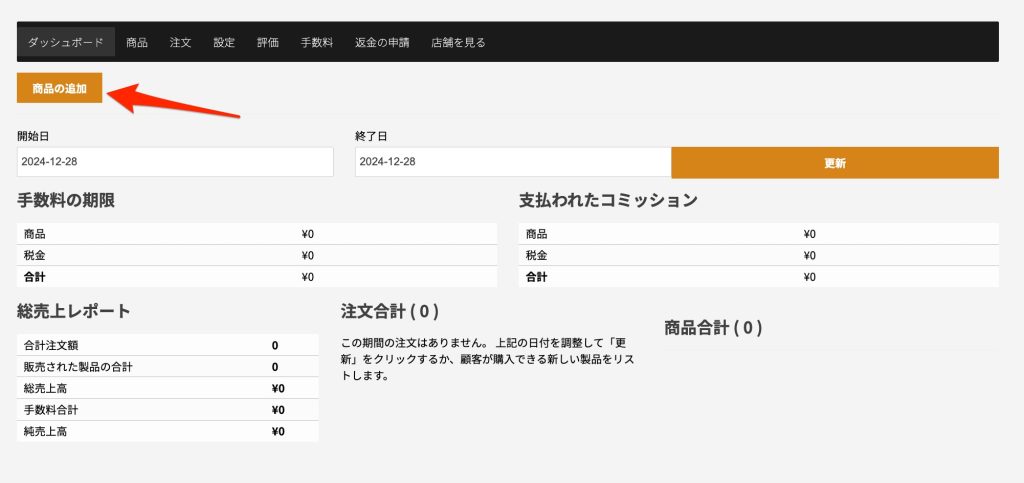Select the 税金 row under 手数料の期限
The height and width of the screenshot is (483, 1024).
(257, 255)
